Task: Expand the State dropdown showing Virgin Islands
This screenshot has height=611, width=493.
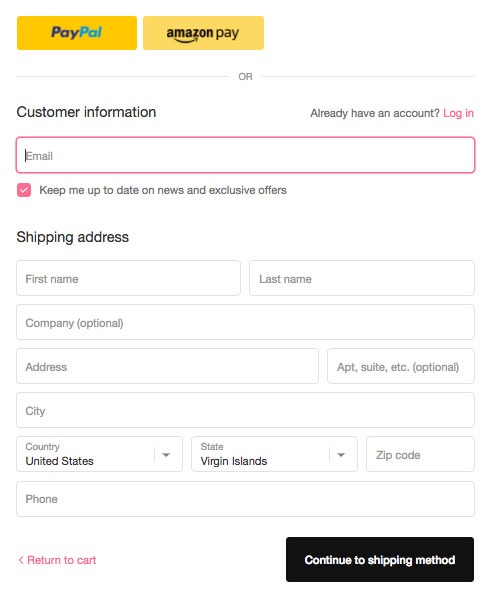Action: pyautogui.click(x=274, y=454)
